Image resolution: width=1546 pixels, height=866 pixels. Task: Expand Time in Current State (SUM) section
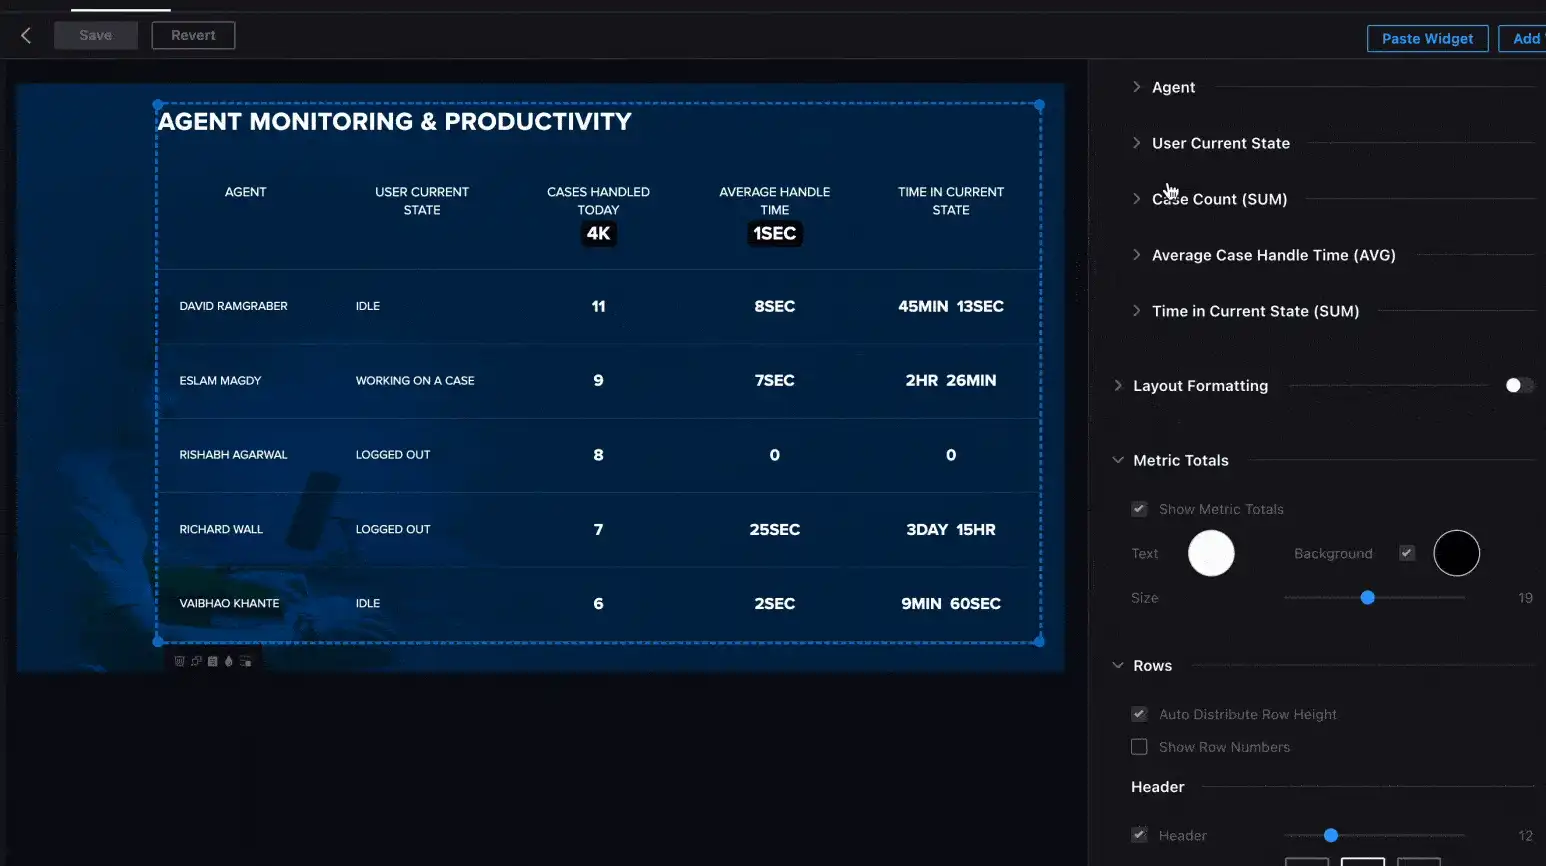click(1137, 311)
